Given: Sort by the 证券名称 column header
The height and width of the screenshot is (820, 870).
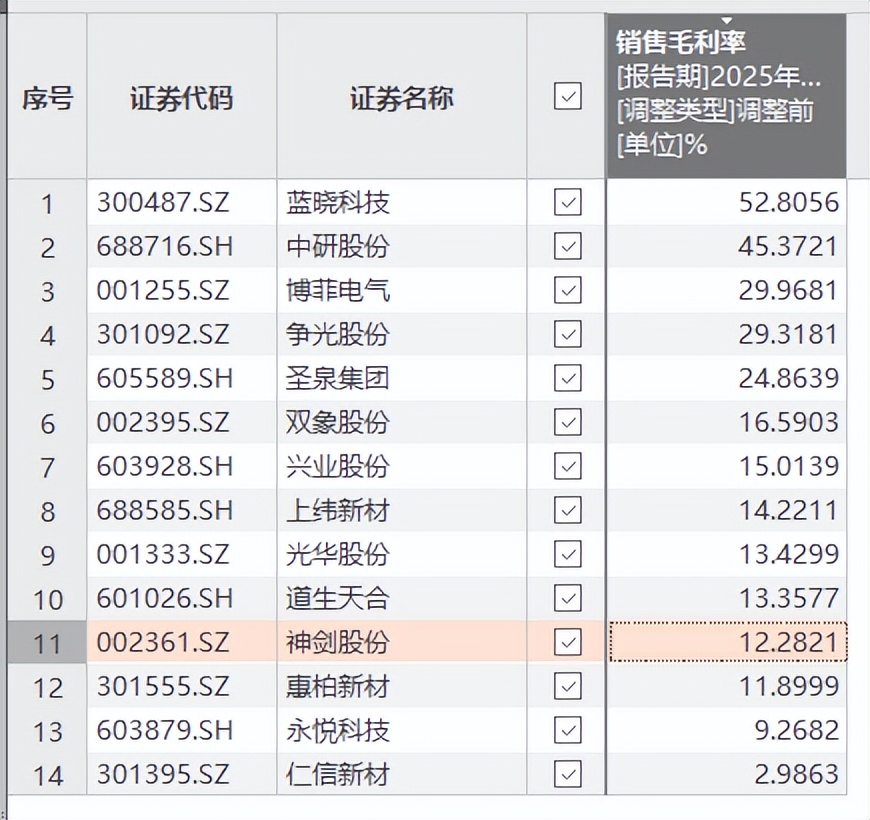Looking at the screenshot, I should tap(401, 98).
